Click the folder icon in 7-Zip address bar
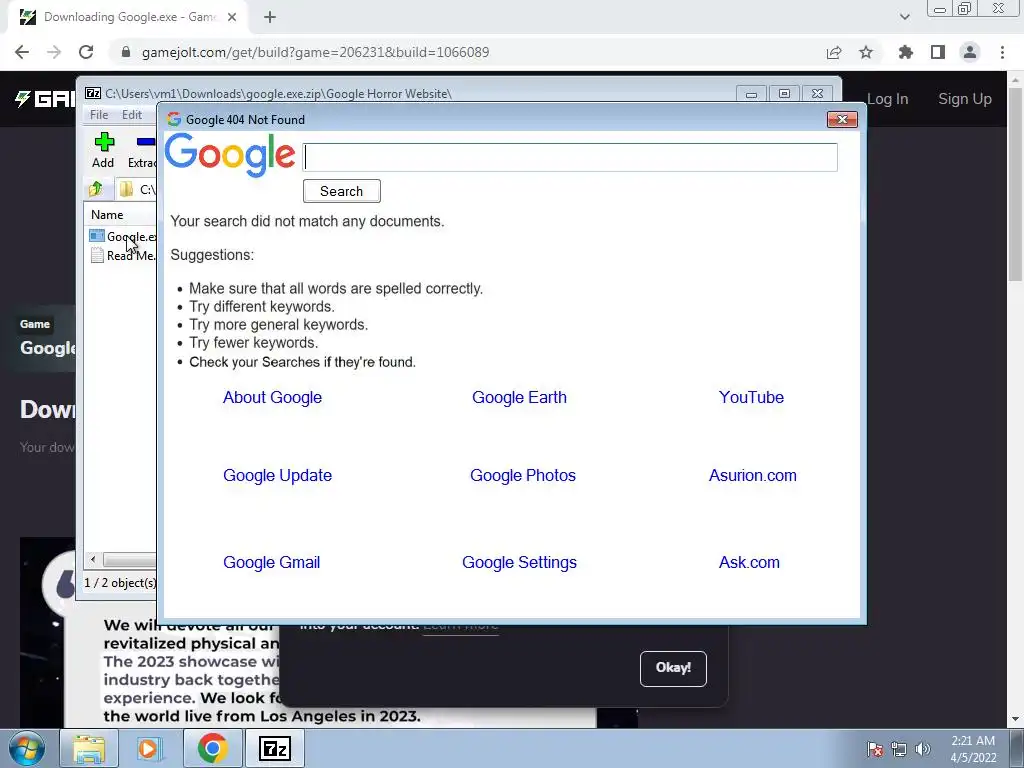 pyautogui.click(x=126, y=189)
